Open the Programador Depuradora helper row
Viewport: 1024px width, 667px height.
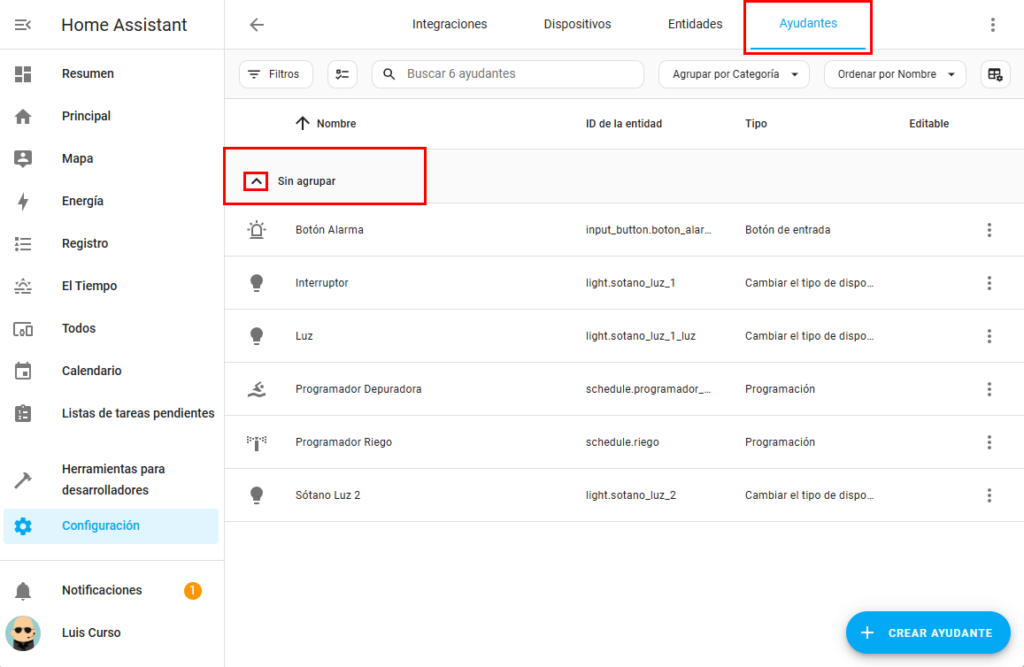(x=358, y=389)
